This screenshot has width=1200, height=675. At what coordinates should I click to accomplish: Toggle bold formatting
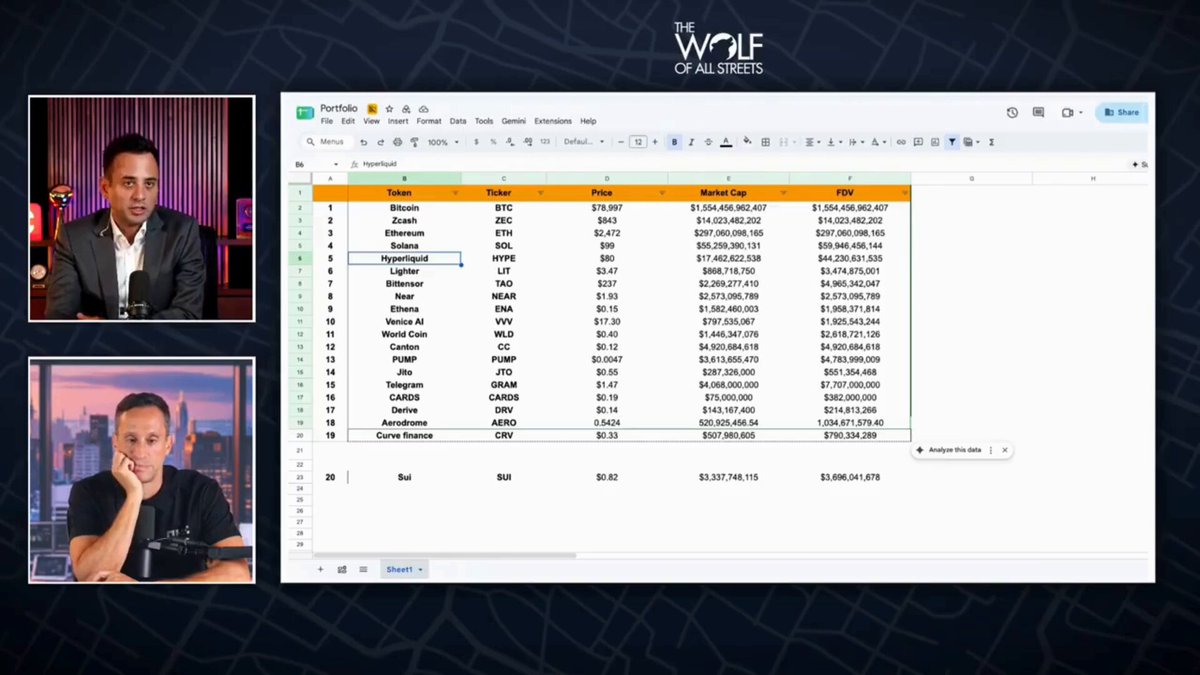(675, 142)
